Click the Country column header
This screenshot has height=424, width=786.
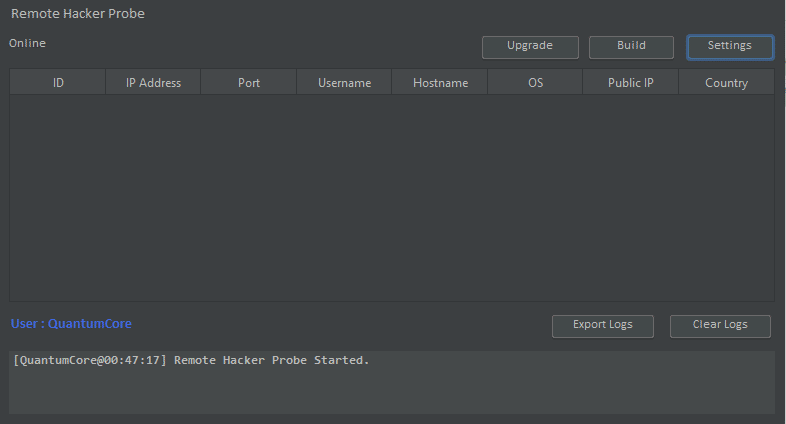pyautogui.click(x=726, y=83)
